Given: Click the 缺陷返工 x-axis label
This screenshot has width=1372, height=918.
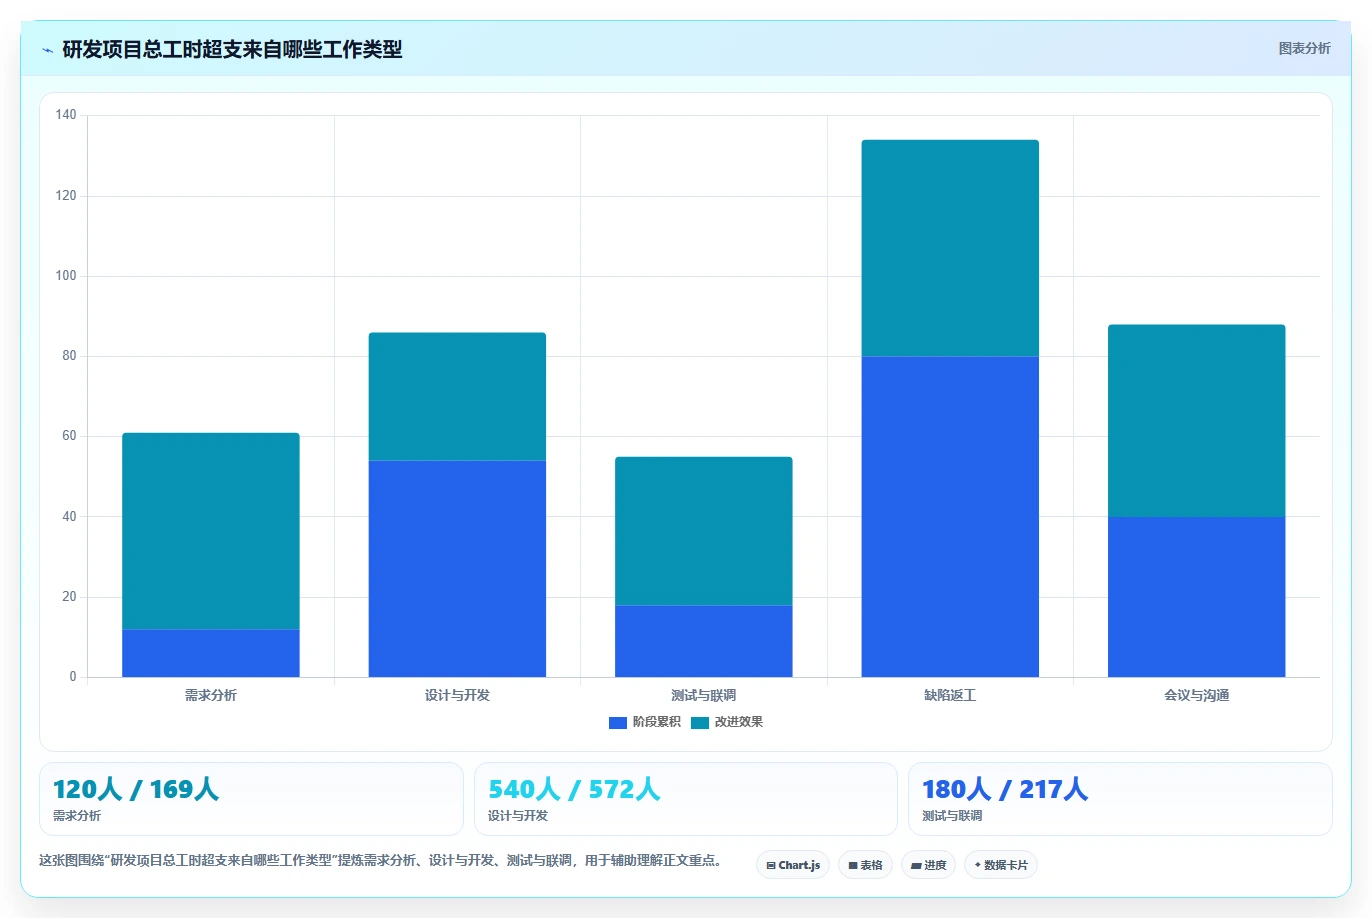Looking at the screenshot, I should (x=950, y=695).
